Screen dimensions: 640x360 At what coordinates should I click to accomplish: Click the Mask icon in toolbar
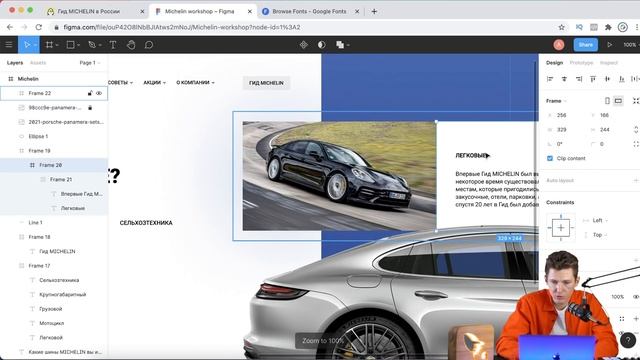pos(322,45)
